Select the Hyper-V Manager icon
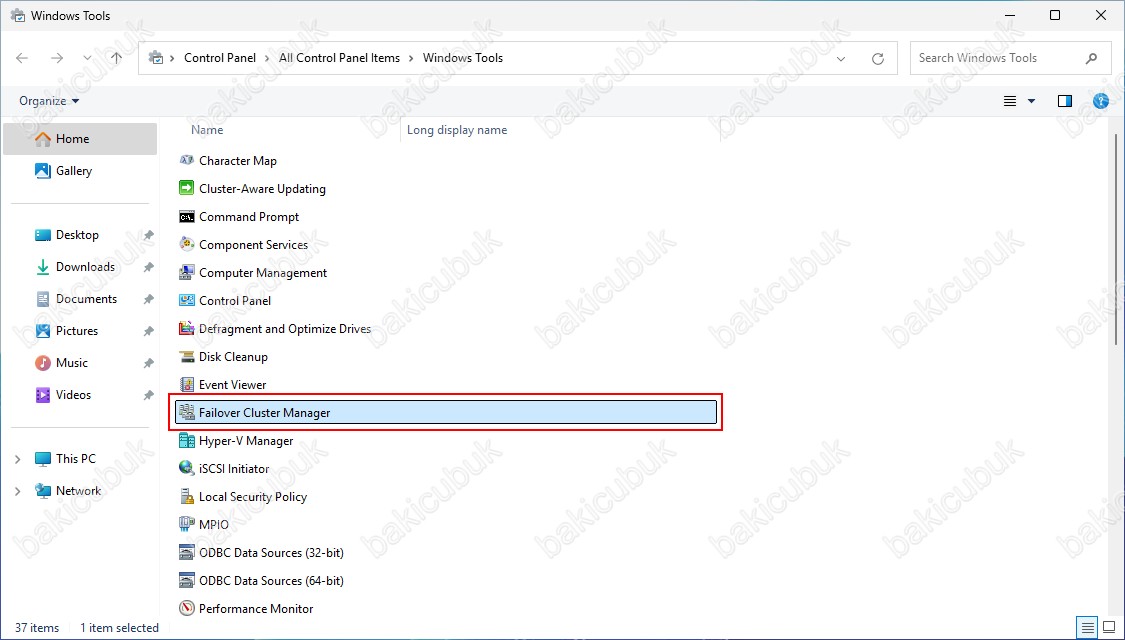1125x640 pixels. pyautogui.click(x=187, y=441)
